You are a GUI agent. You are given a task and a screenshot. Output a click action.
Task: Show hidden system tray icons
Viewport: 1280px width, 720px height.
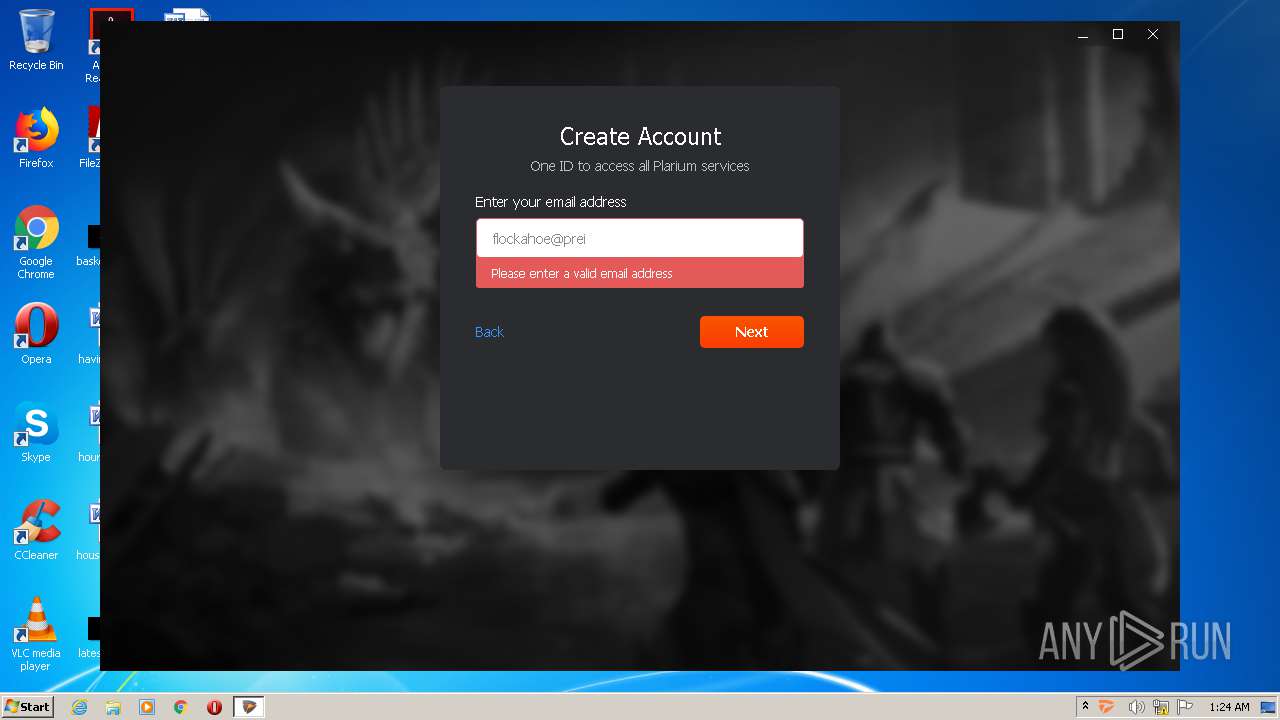click(1085, 707)
